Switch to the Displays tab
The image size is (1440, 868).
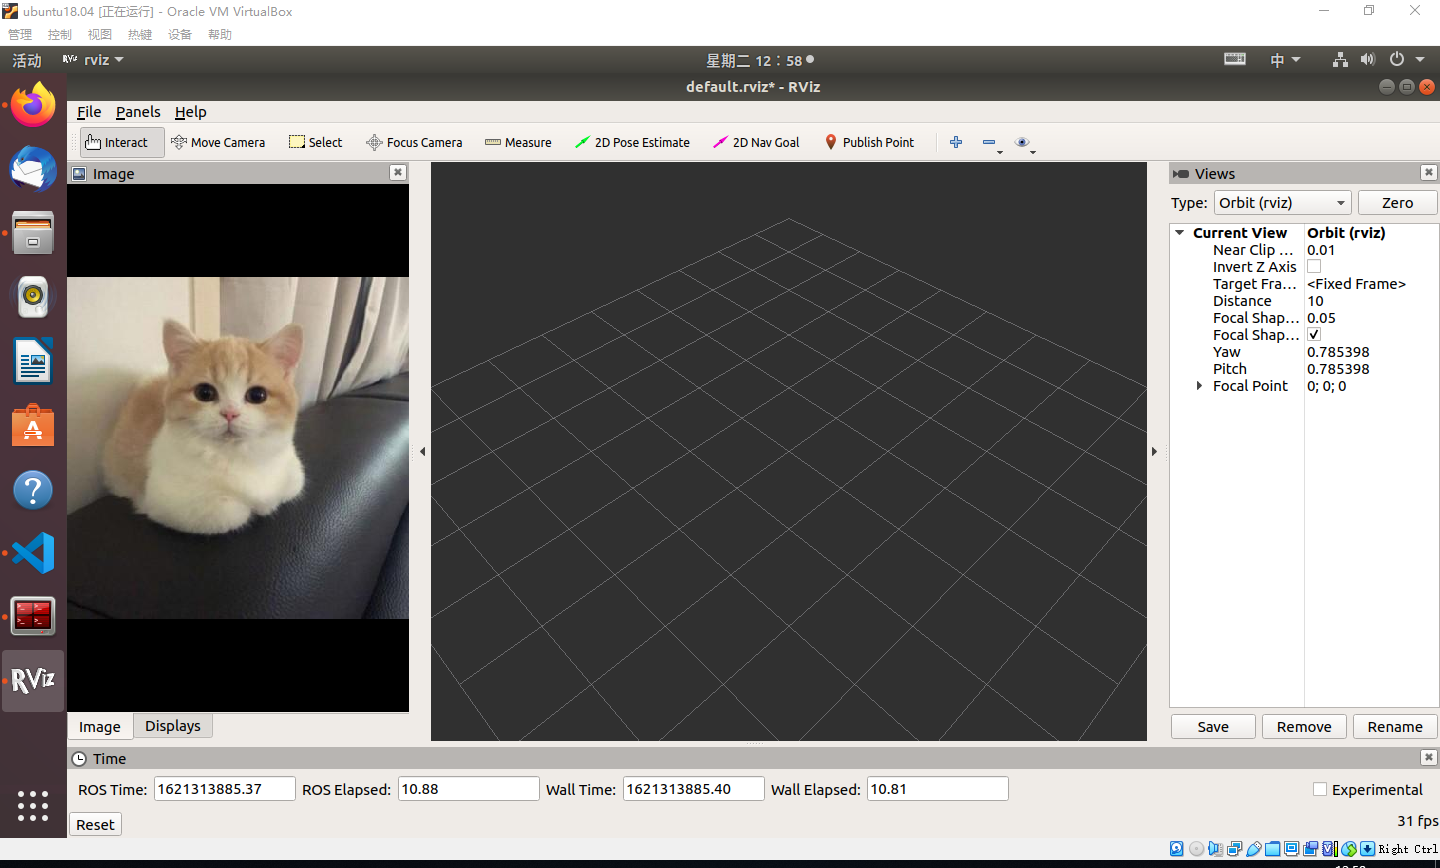pos(172,725)
